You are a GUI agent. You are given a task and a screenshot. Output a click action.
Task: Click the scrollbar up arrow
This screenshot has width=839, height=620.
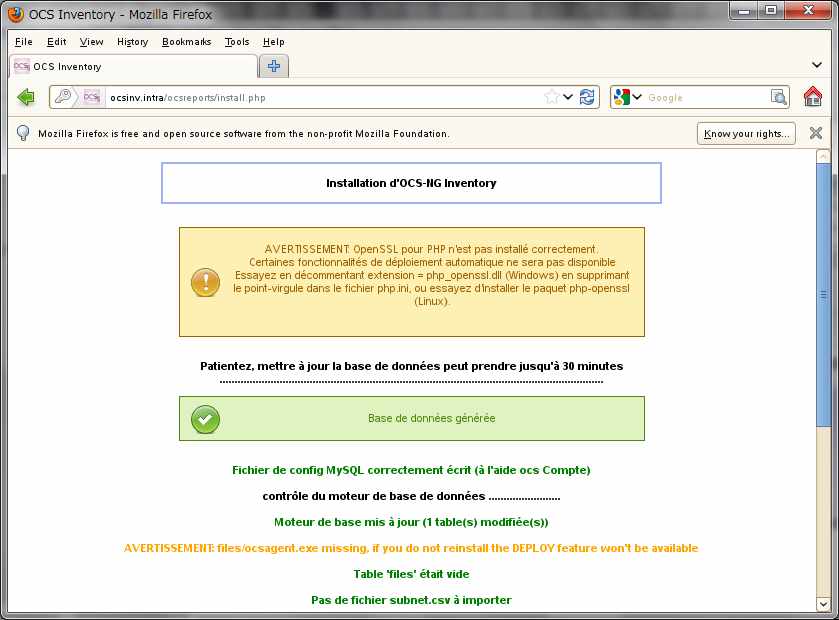(823, 156)
